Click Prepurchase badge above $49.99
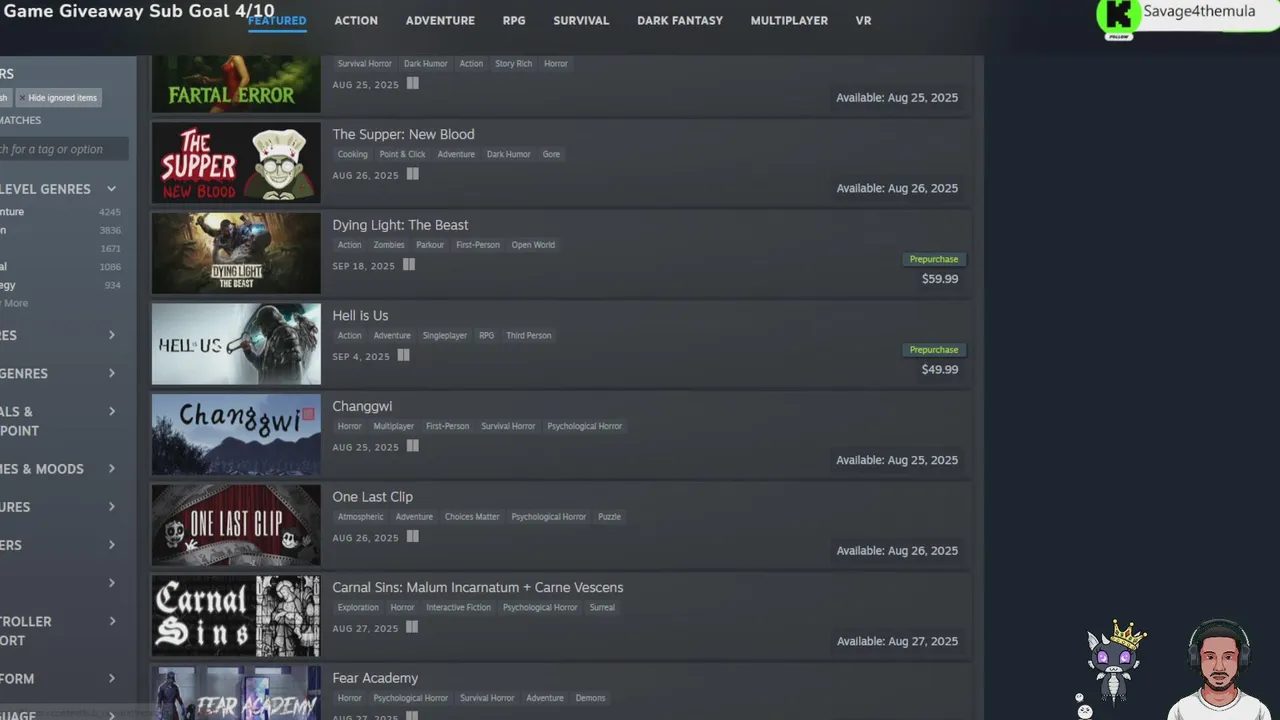Viewport: 1280px width, 720px height. (x=934, y=350)
